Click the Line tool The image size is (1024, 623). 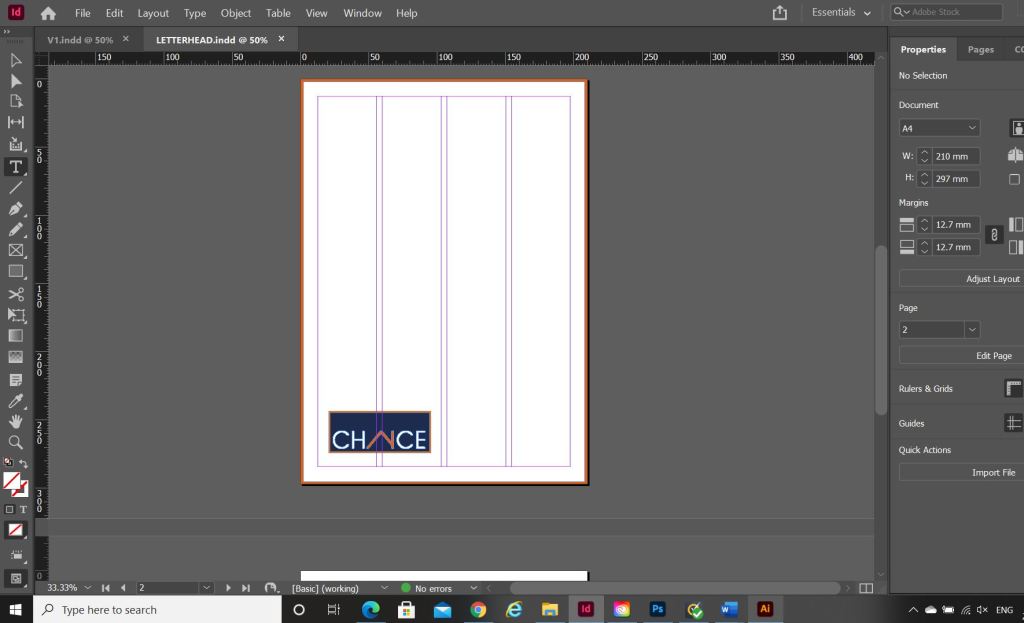[x=16, y=187]
